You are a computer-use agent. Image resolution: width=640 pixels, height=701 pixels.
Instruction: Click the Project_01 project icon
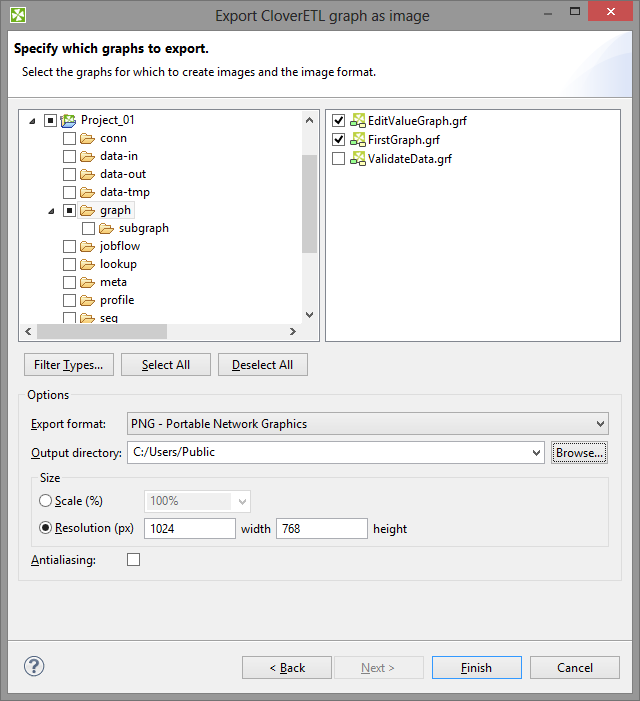pos(68,121)
